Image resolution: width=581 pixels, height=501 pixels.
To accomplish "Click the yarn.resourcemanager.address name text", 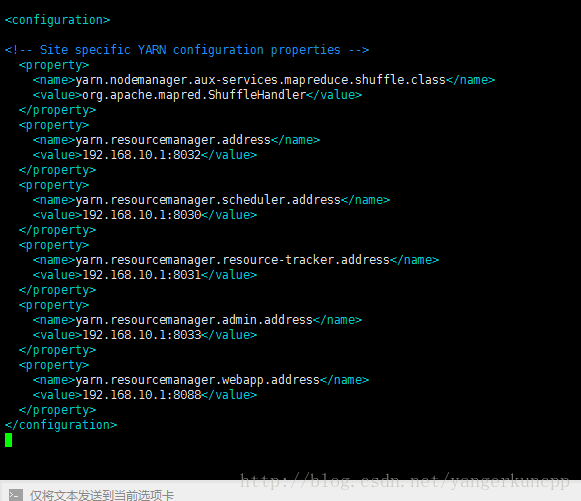I will click(x=173, y=140).
